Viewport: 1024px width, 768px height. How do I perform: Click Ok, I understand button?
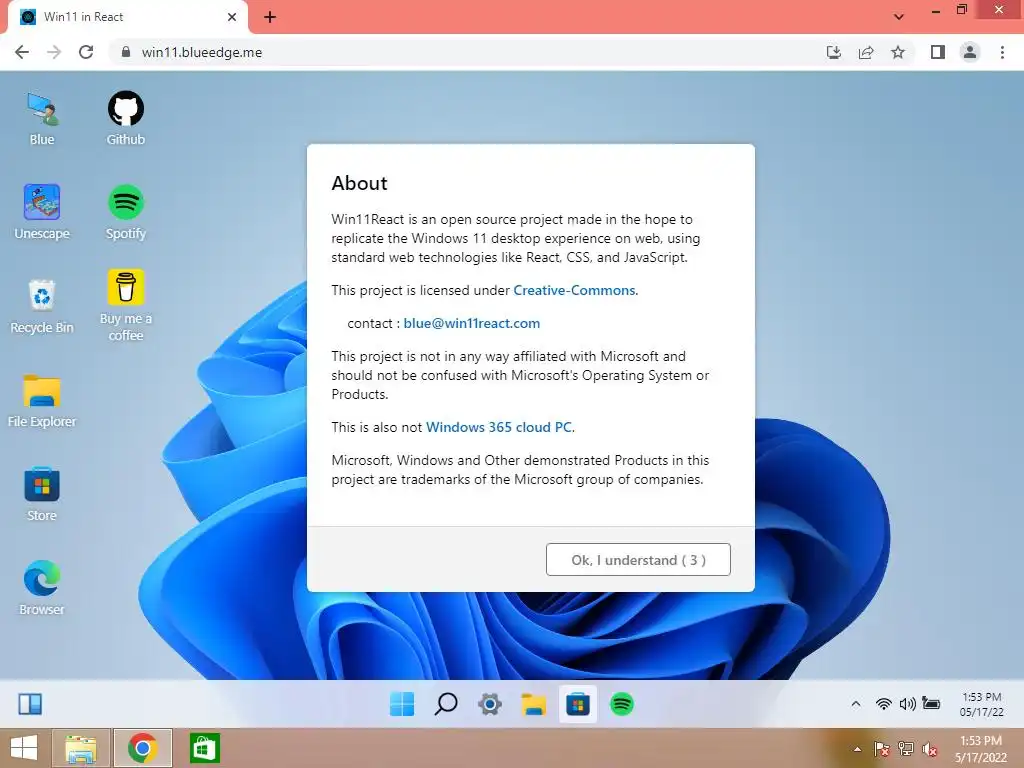click(x=638, y=560)
